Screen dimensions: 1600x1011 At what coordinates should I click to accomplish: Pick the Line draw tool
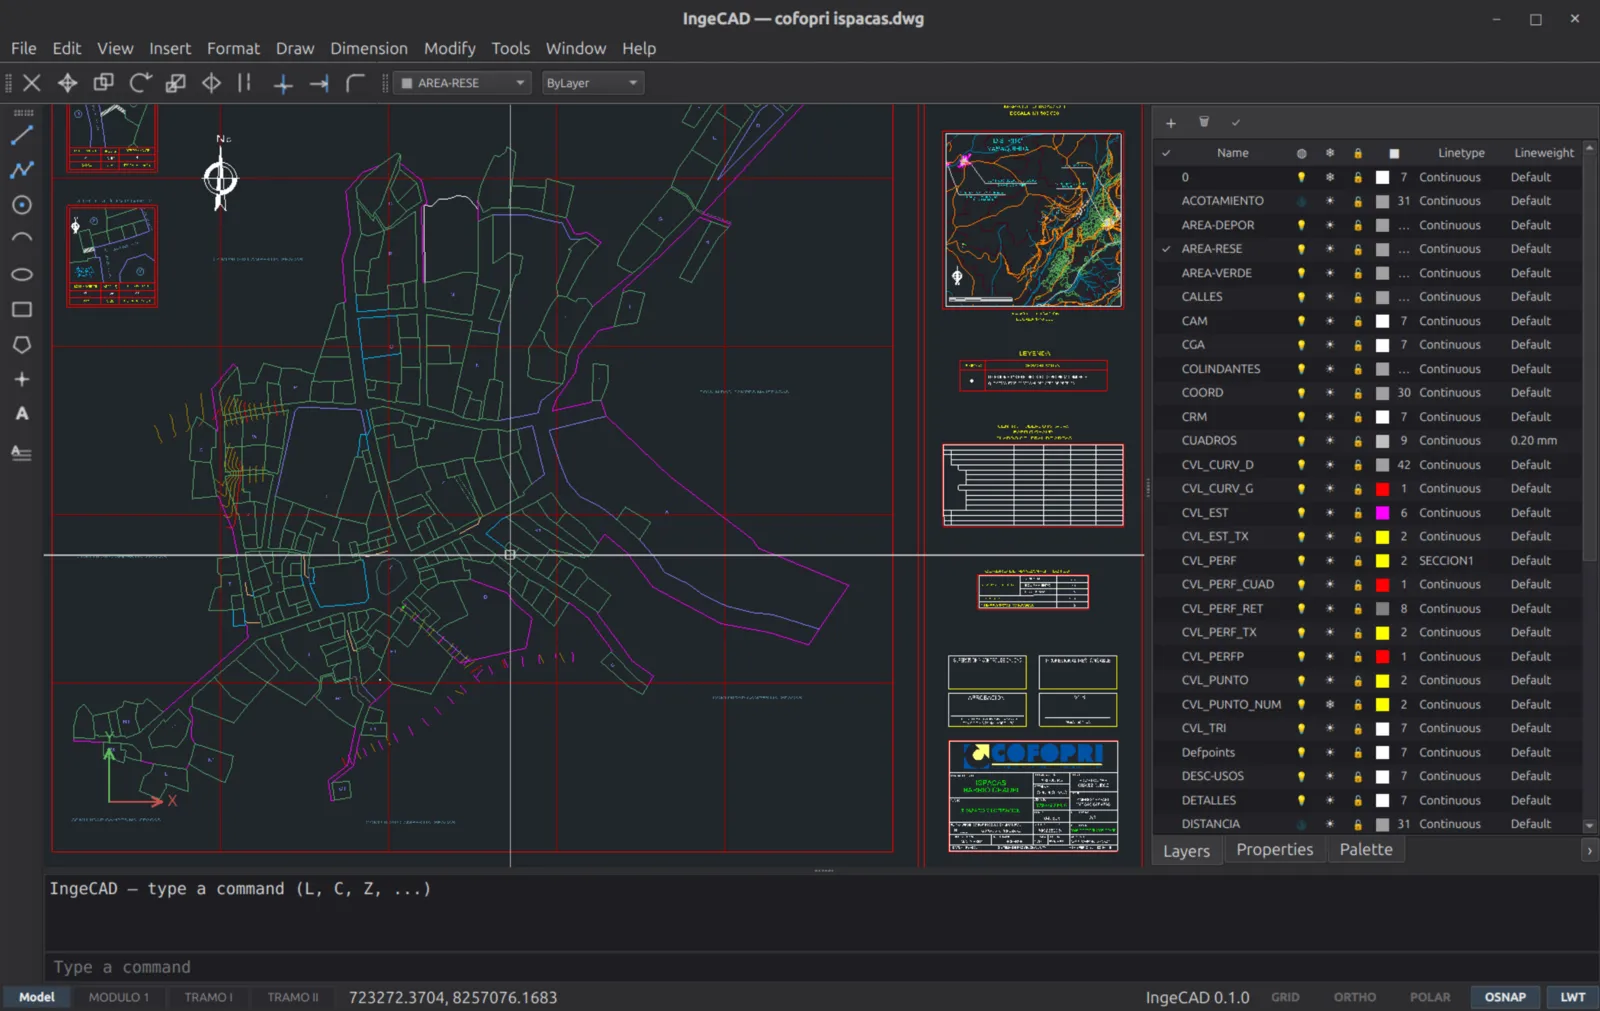click(22, 135)
